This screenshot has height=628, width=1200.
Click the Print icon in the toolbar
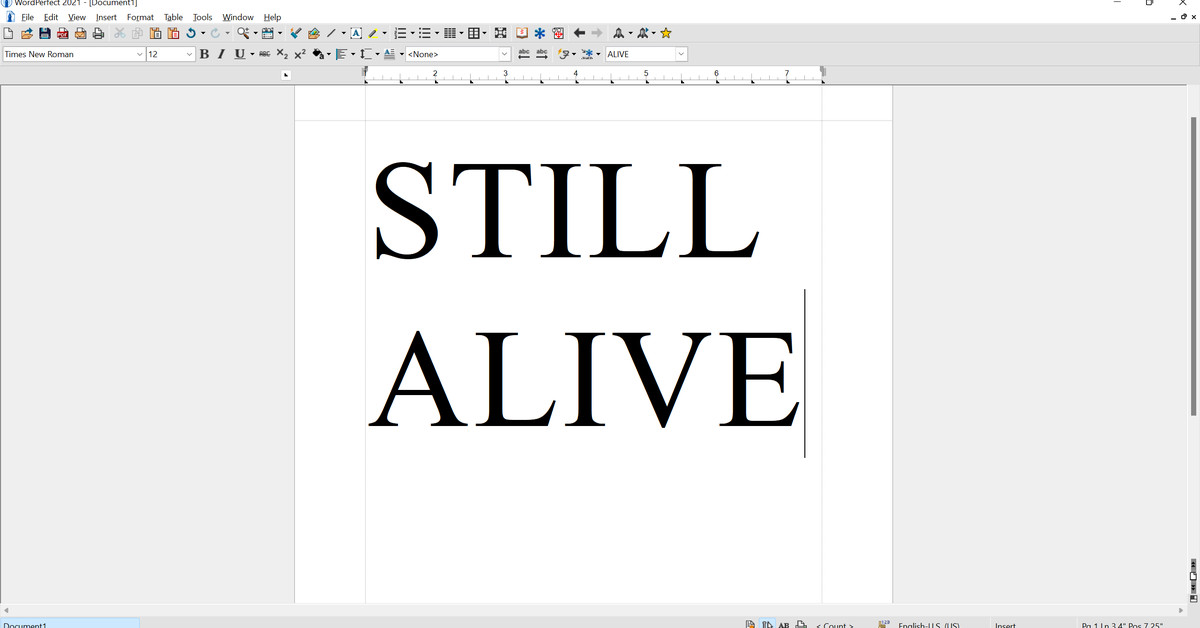[x=98, y=34]
